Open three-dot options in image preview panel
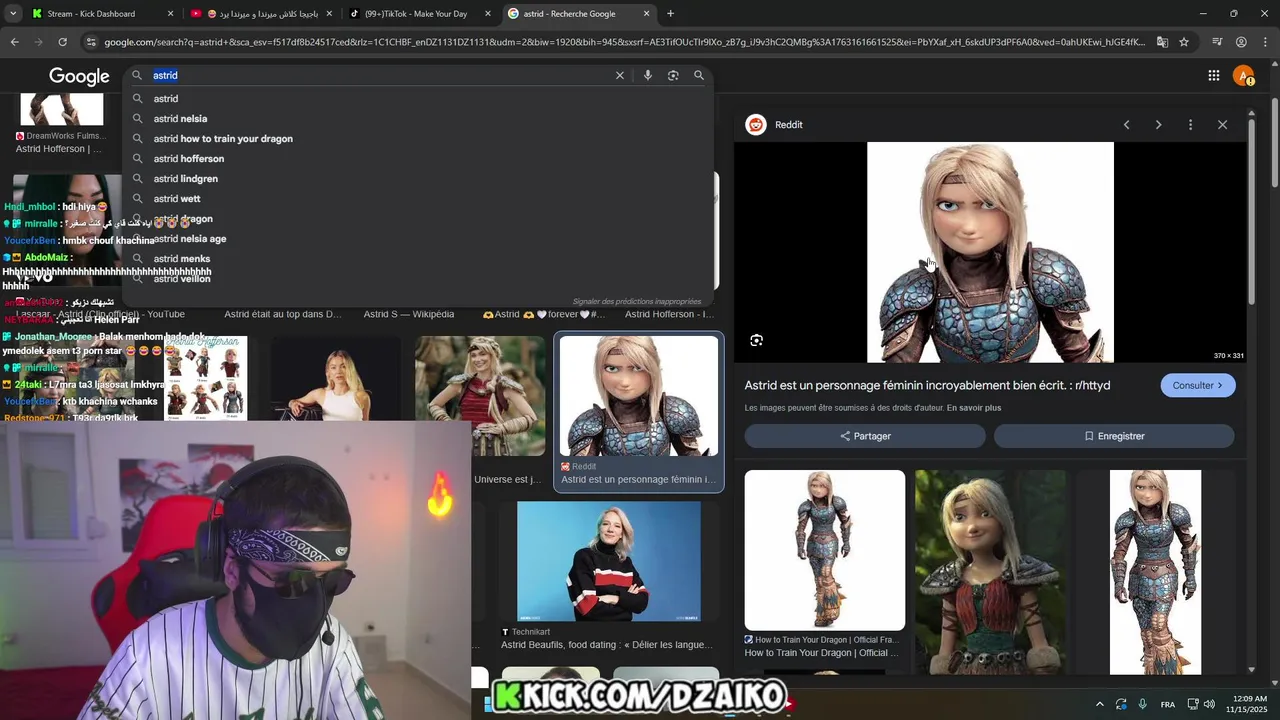Image resolution: width=1280 pixels, height=720 pixels. tap(1190, 125)
